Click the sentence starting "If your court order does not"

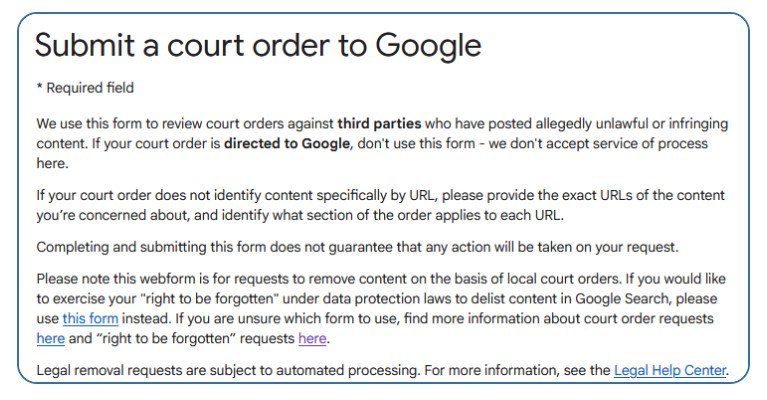pos(381,205)
